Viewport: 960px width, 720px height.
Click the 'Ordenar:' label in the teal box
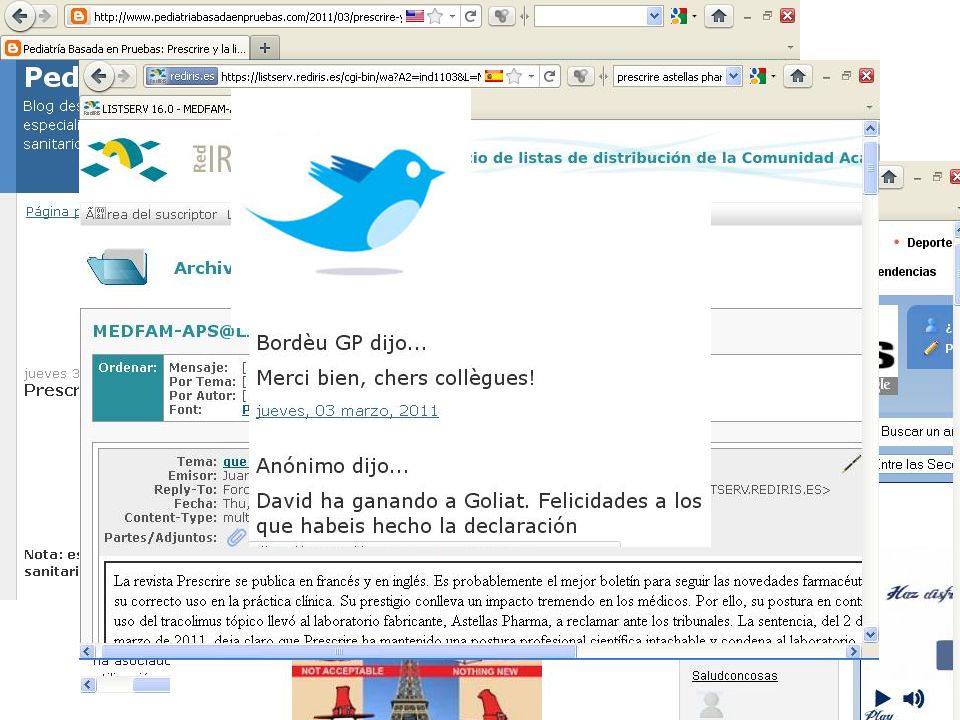(127, 367)
